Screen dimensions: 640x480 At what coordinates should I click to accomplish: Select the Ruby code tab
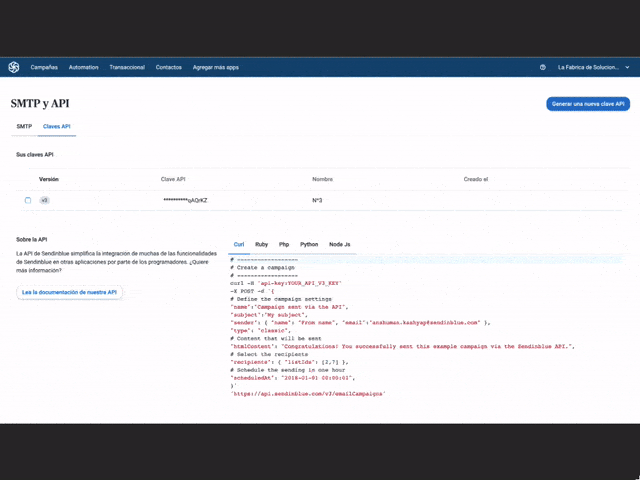pos(261,244)
